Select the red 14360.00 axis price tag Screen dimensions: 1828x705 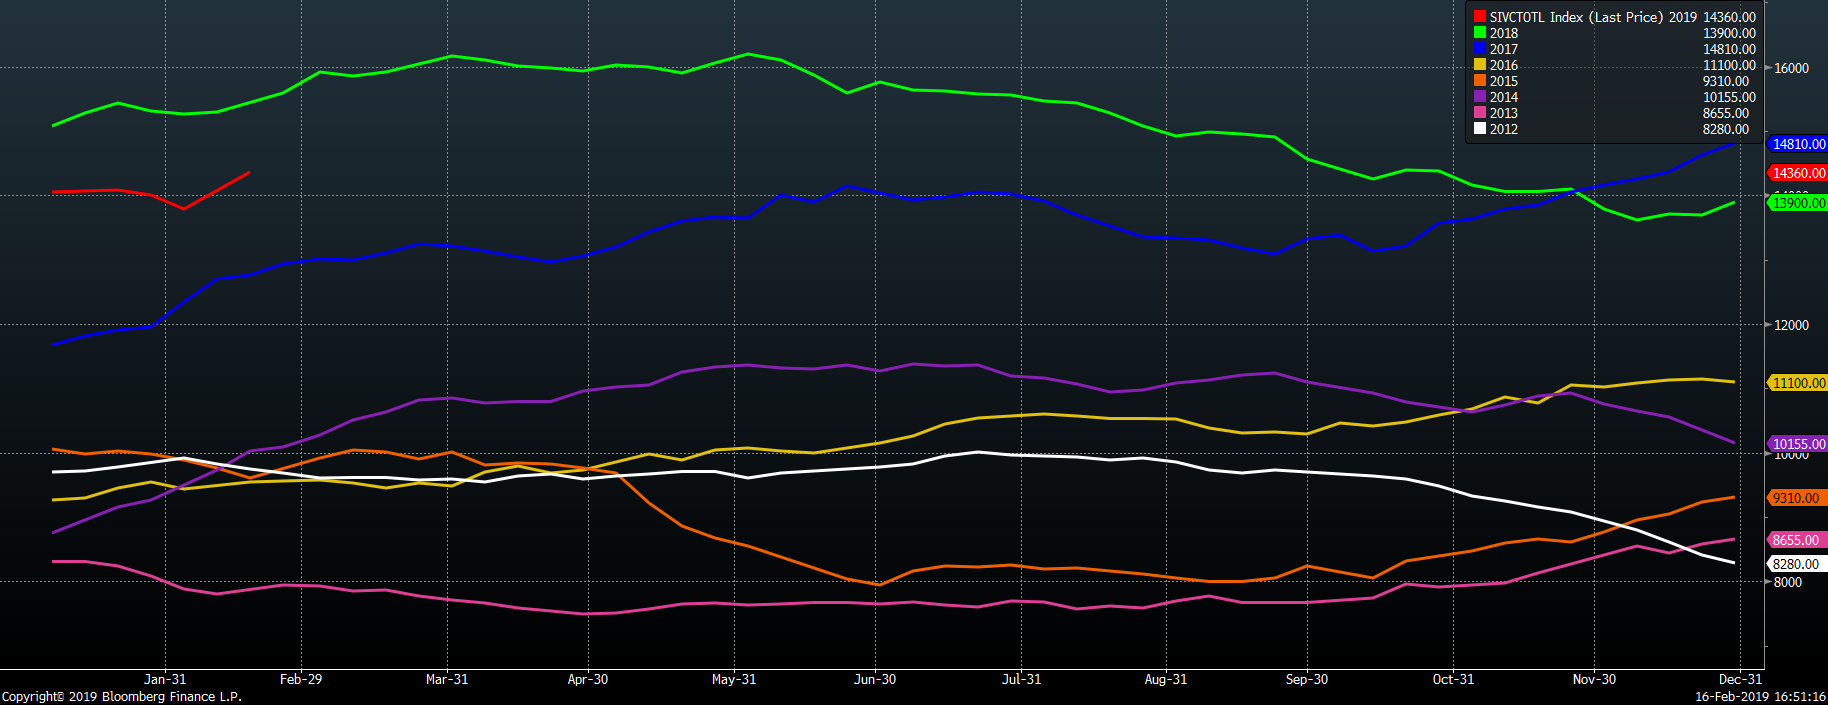click(x=1798, y=173)
